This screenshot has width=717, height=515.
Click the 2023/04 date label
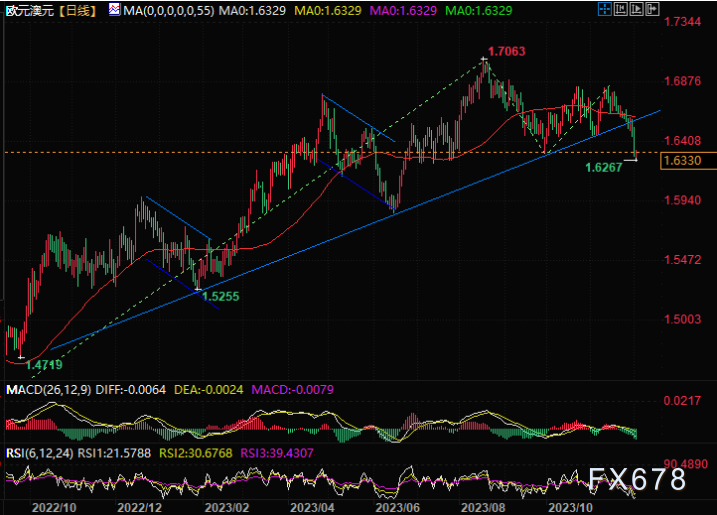click(x=312, y=507)
